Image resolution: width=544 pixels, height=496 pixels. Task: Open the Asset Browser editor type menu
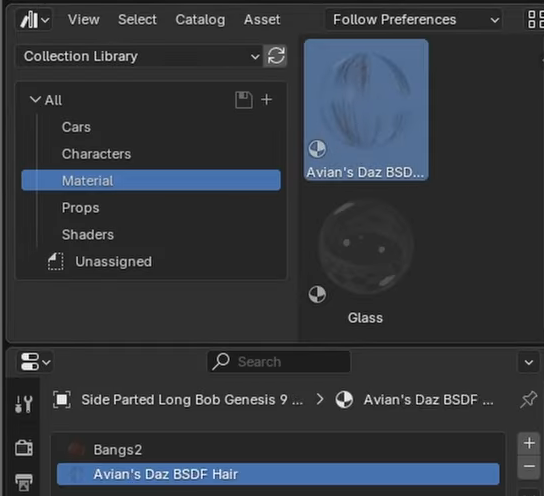(34, 20)
